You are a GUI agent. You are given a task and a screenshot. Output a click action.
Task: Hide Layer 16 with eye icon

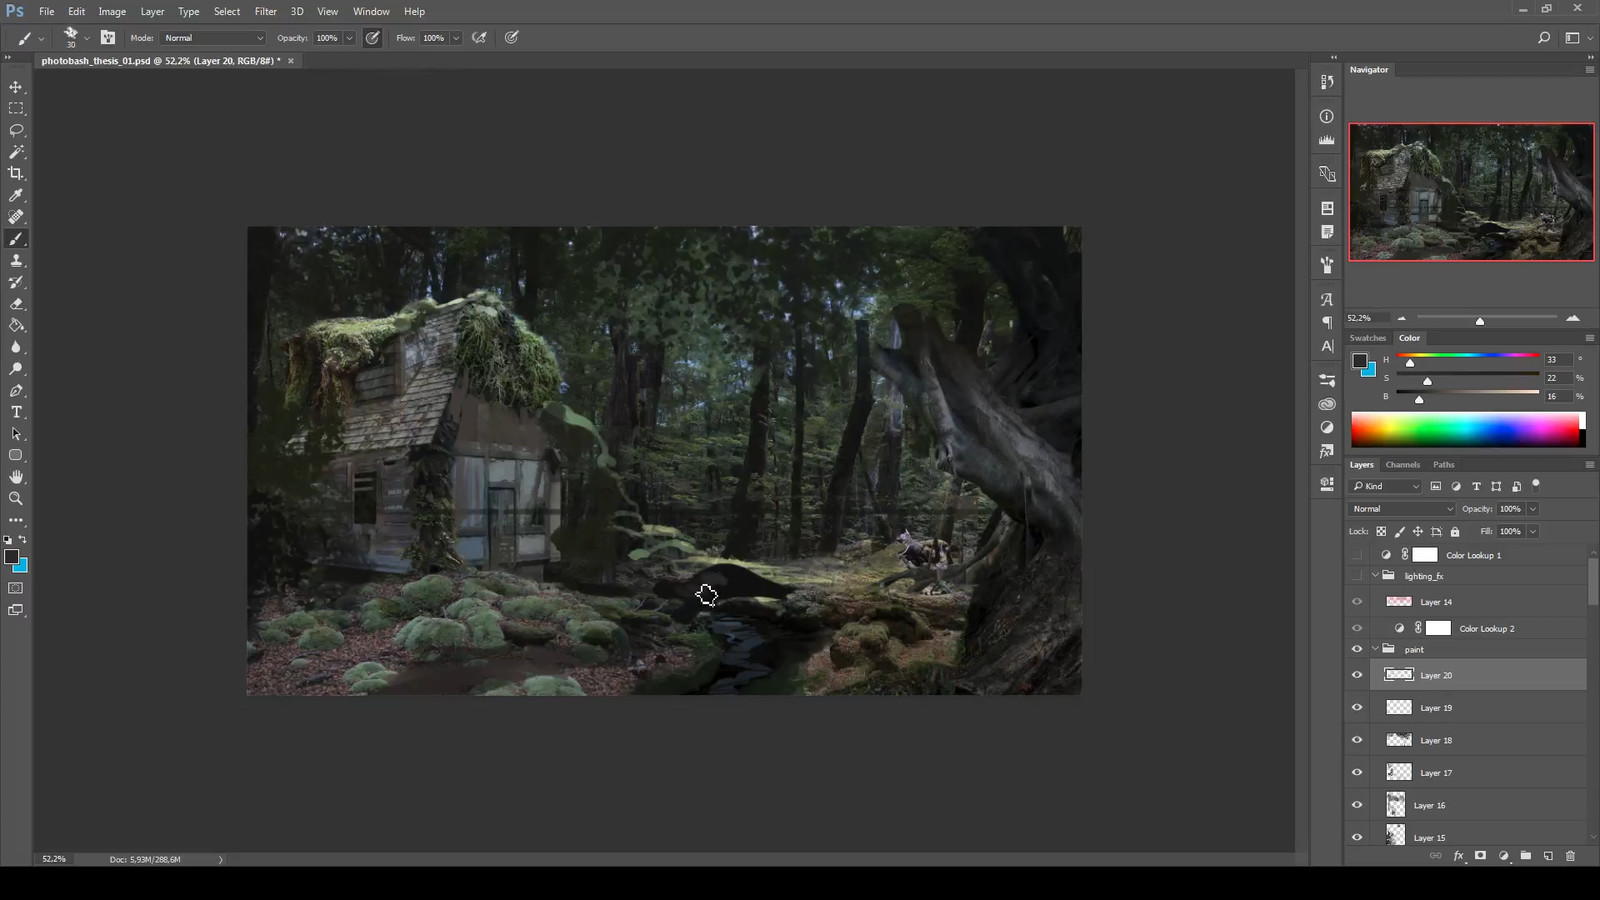coord(1357,805)
